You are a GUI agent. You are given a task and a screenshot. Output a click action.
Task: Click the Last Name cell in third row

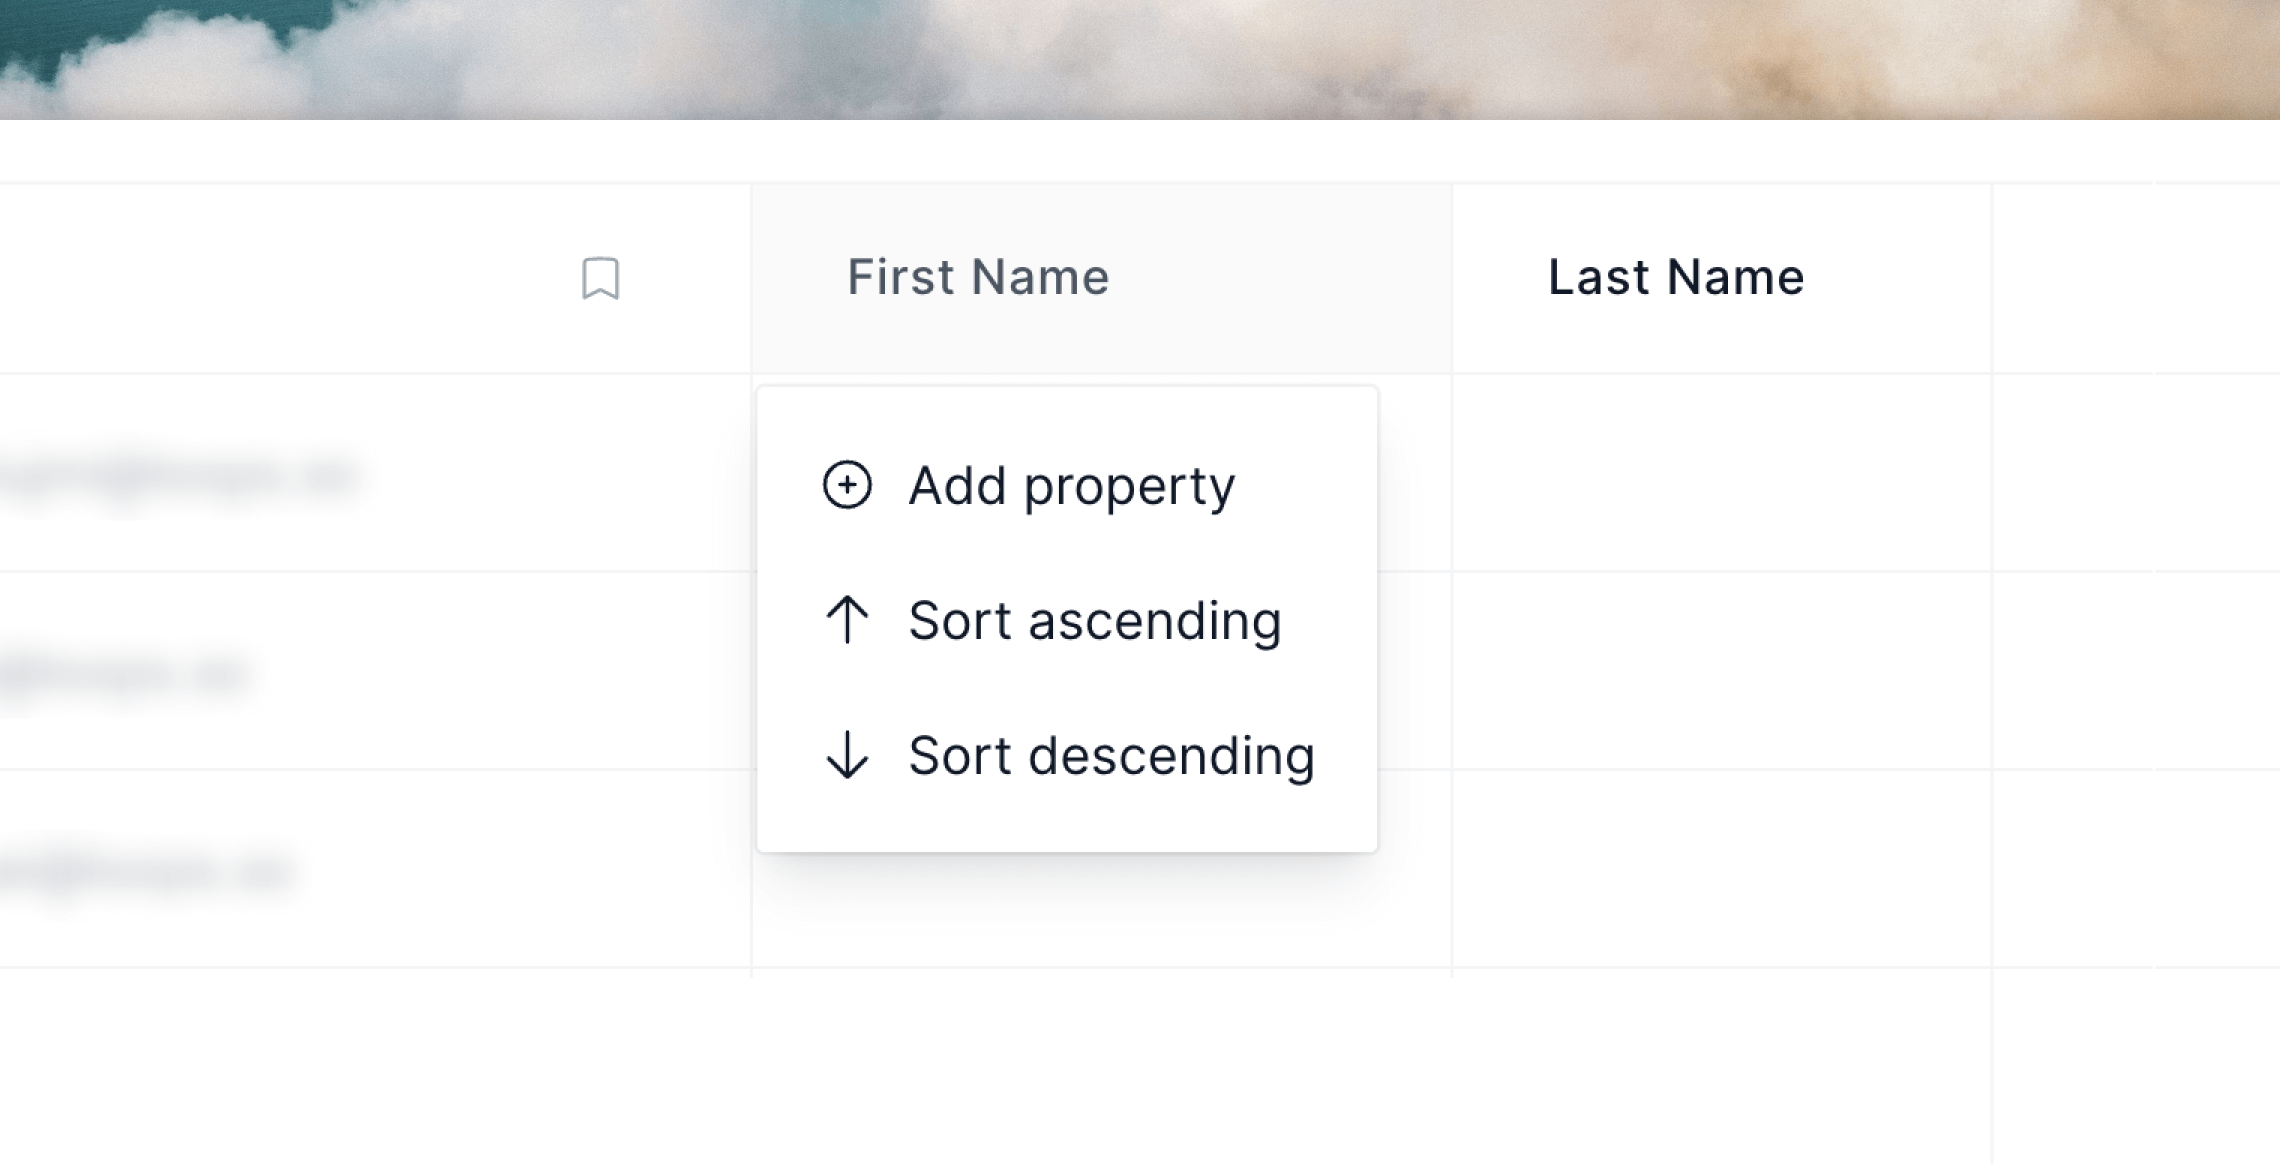[1722, 869]
